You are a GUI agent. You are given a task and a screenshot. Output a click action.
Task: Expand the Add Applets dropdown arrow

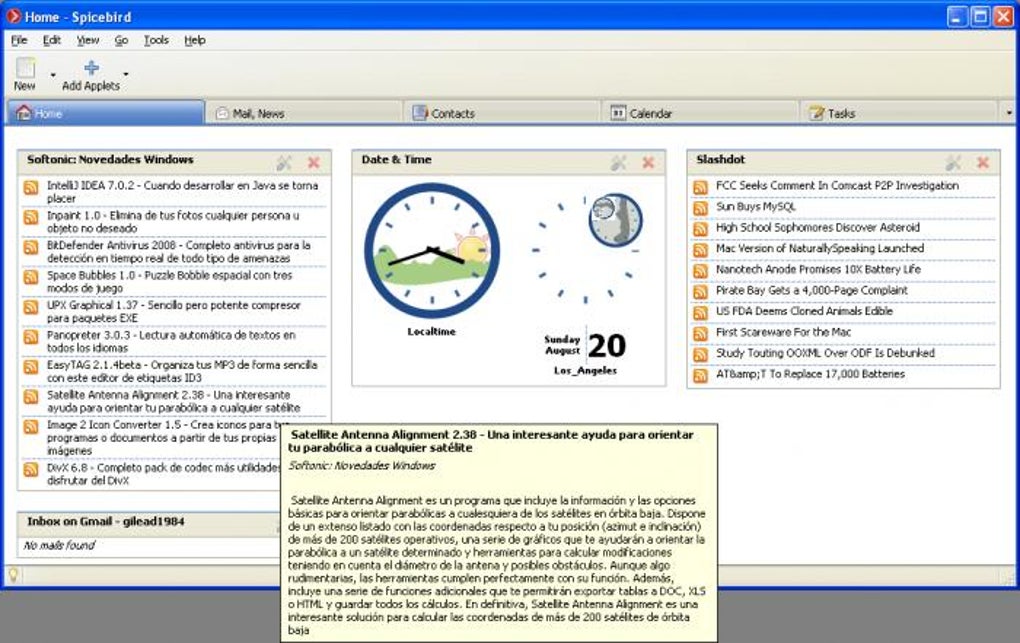(x=126, y=74)
